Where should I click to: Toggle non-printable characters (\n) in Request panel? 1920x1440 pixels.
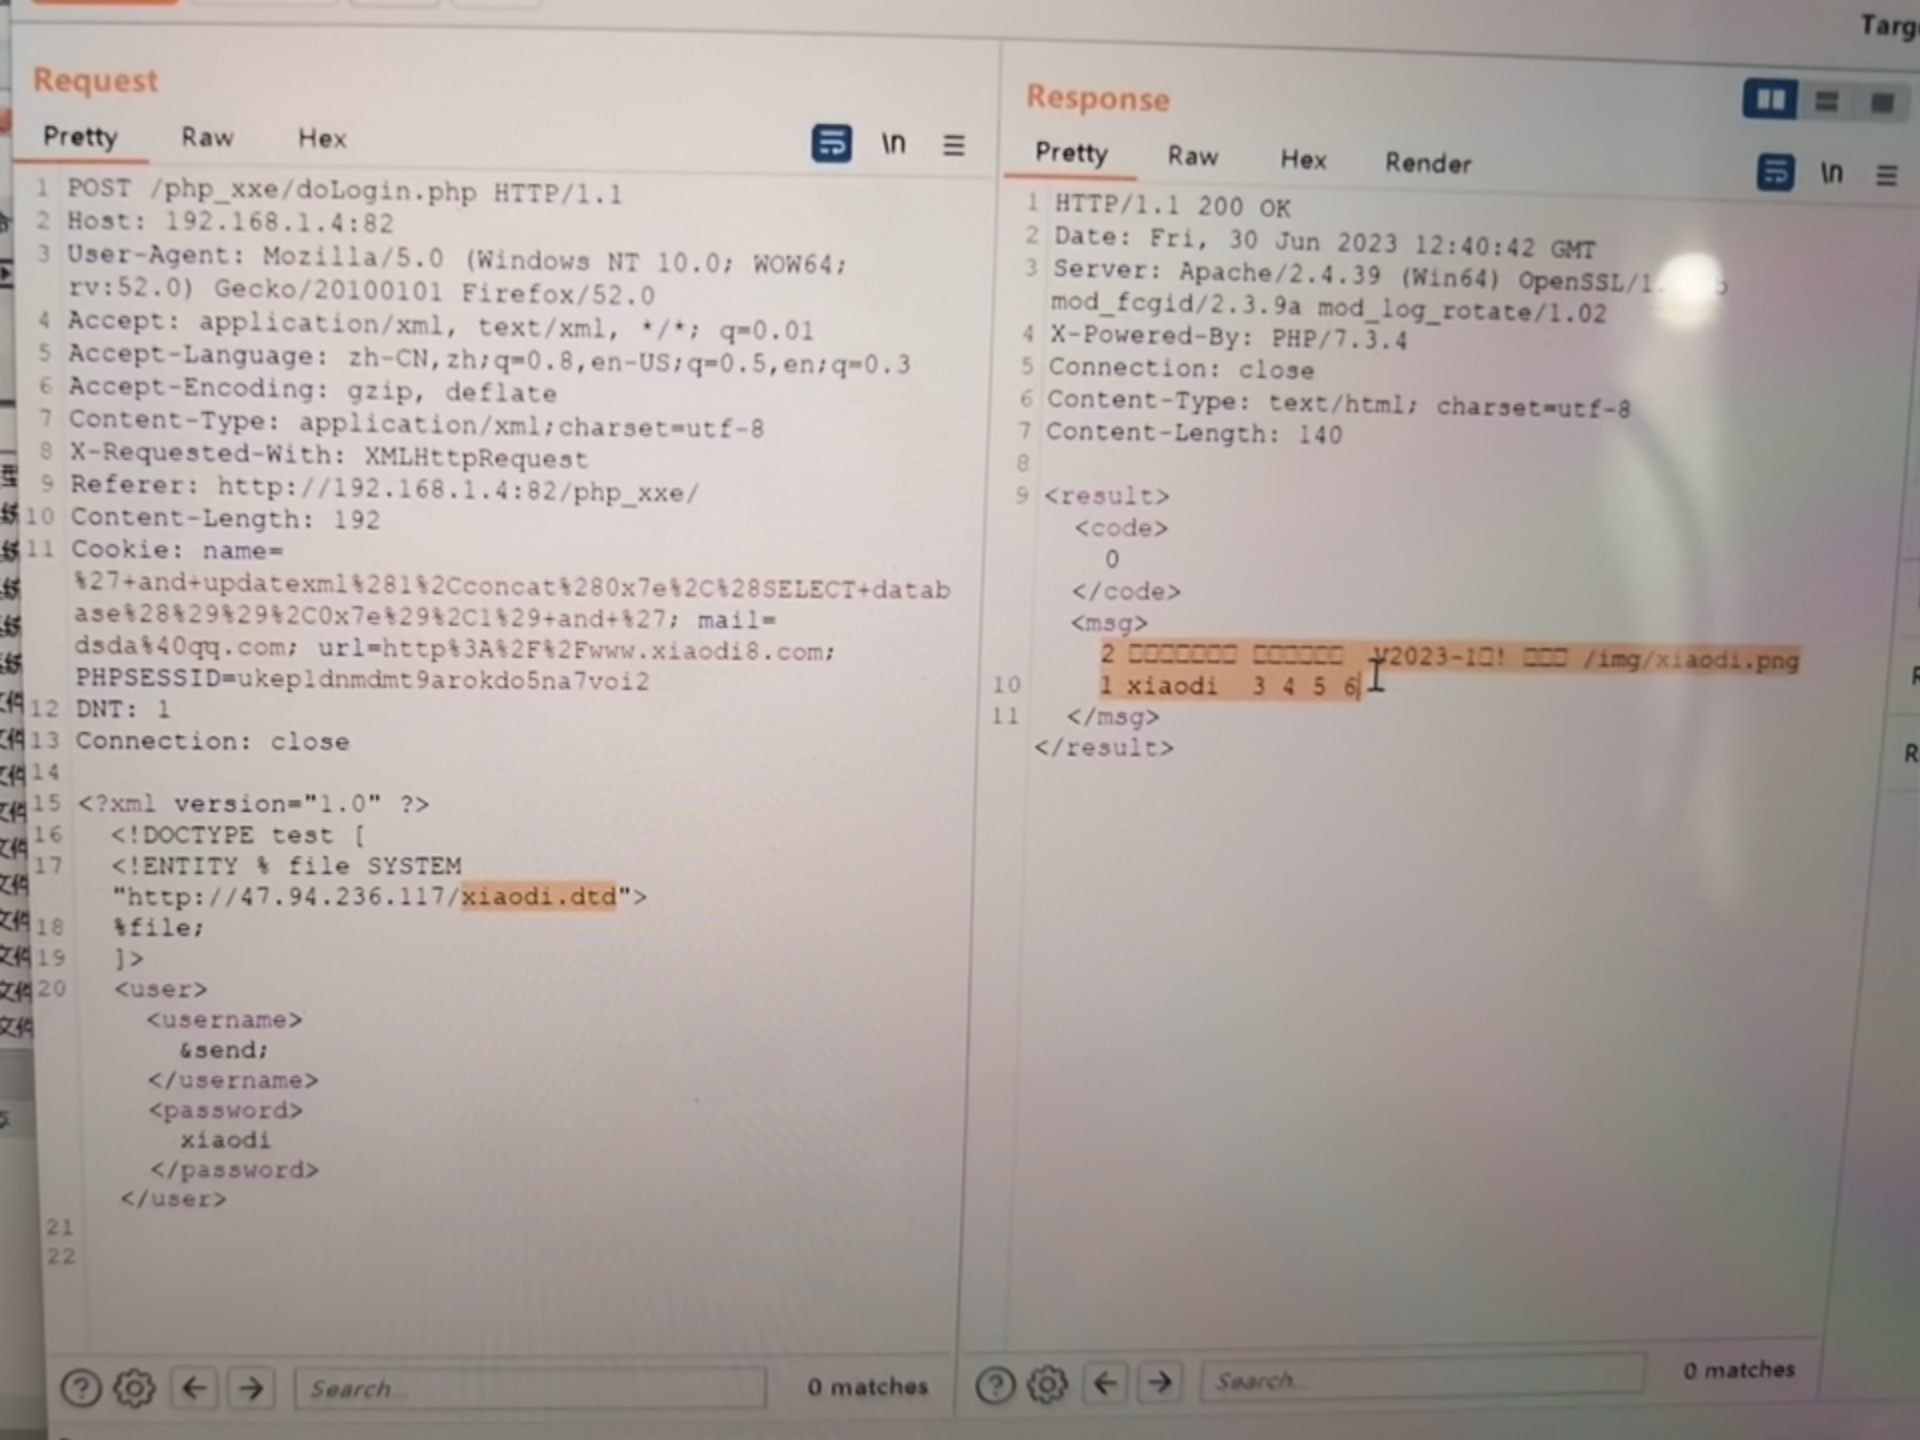point(893,144)
